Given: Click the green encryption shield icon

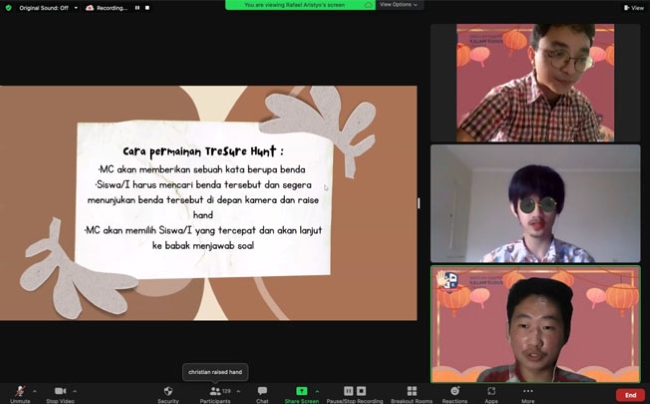Looking at the screenshot, I should pyautogui.click(x=8, y=7).
